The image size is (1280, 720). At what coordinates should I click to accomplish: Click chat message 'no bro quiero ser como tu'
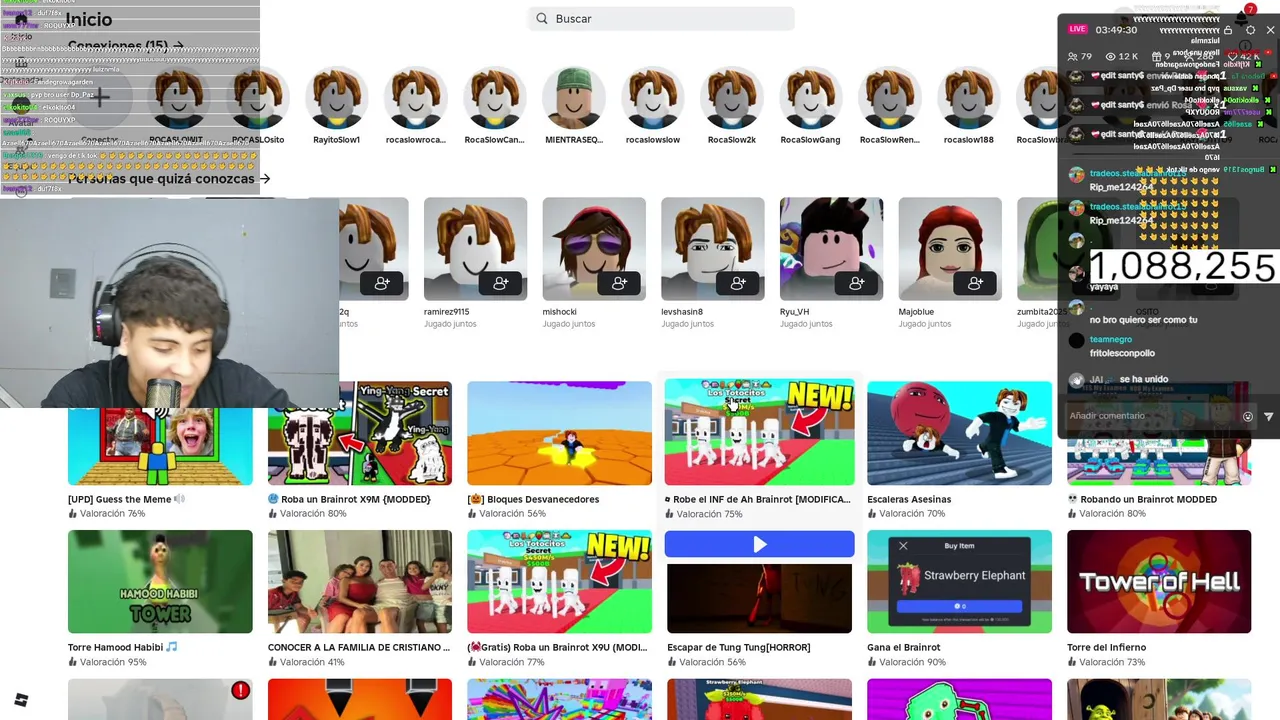(x=1143, y=320)
